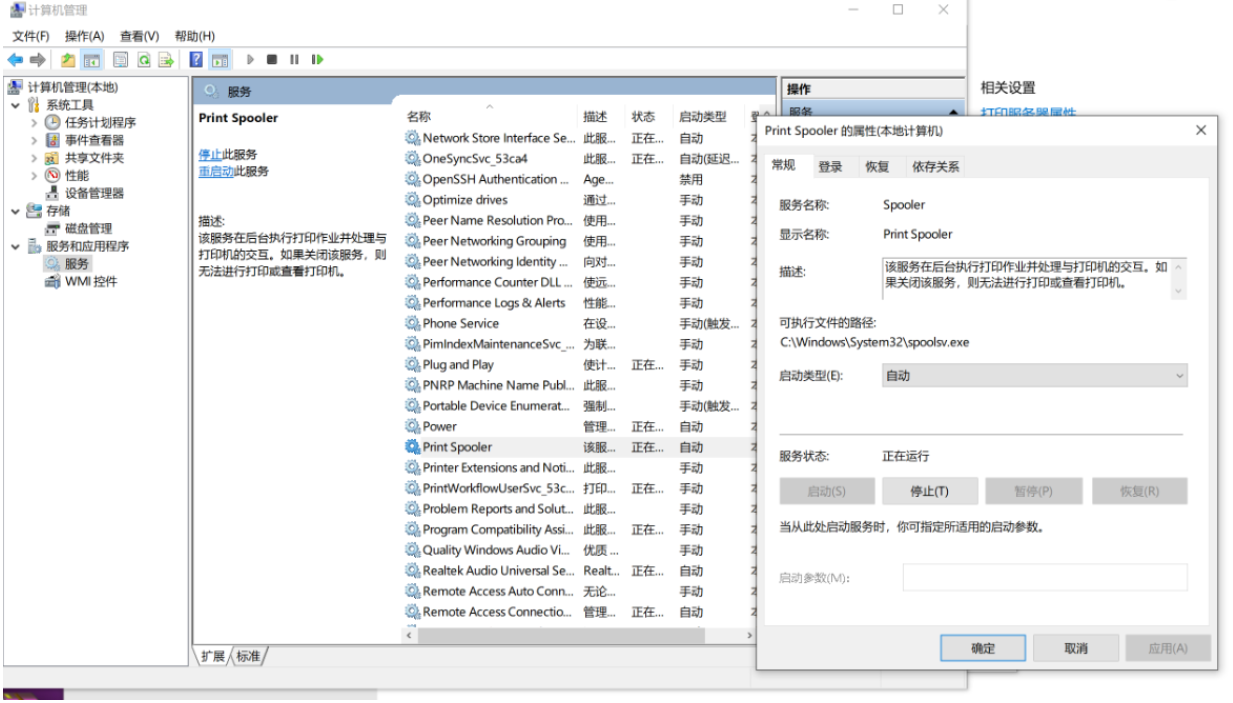Viewport: 1233px width, 703px height.
Task: Open the blue Help question mark icon
Action: point(197,60)
